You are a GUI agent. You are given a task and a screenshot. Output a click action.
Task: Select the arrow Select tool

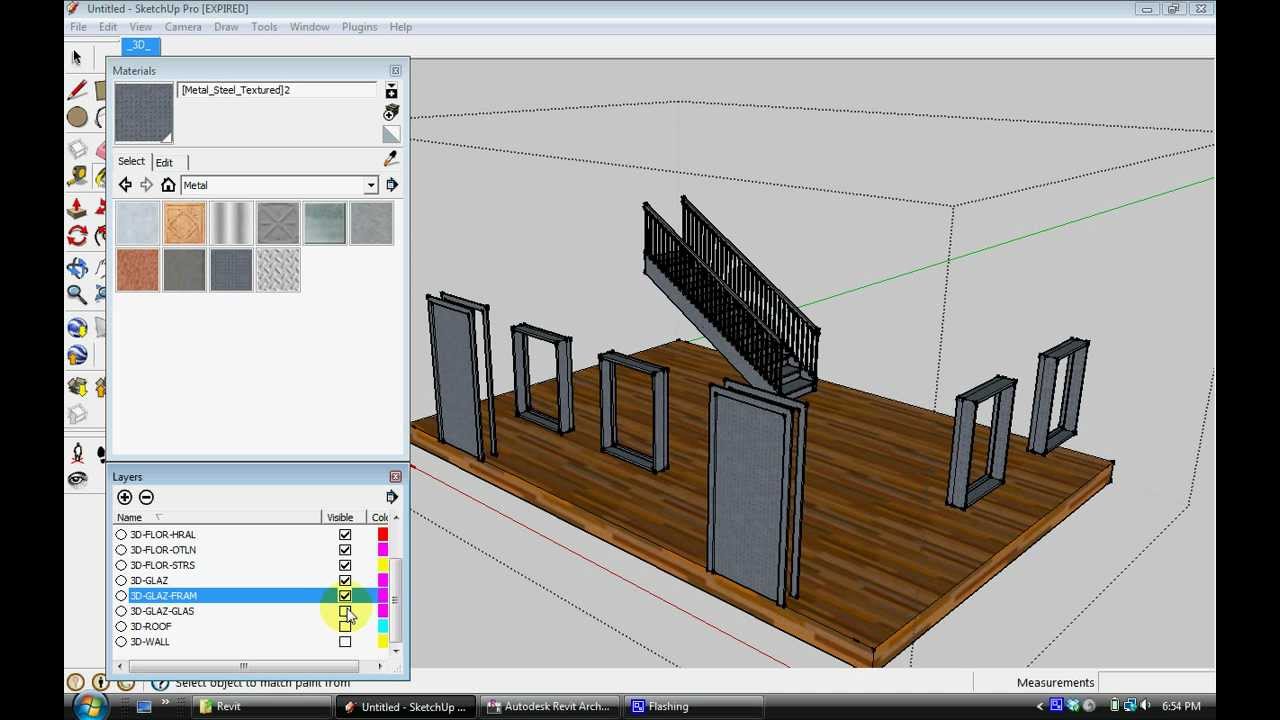click(x=76, y=58)
